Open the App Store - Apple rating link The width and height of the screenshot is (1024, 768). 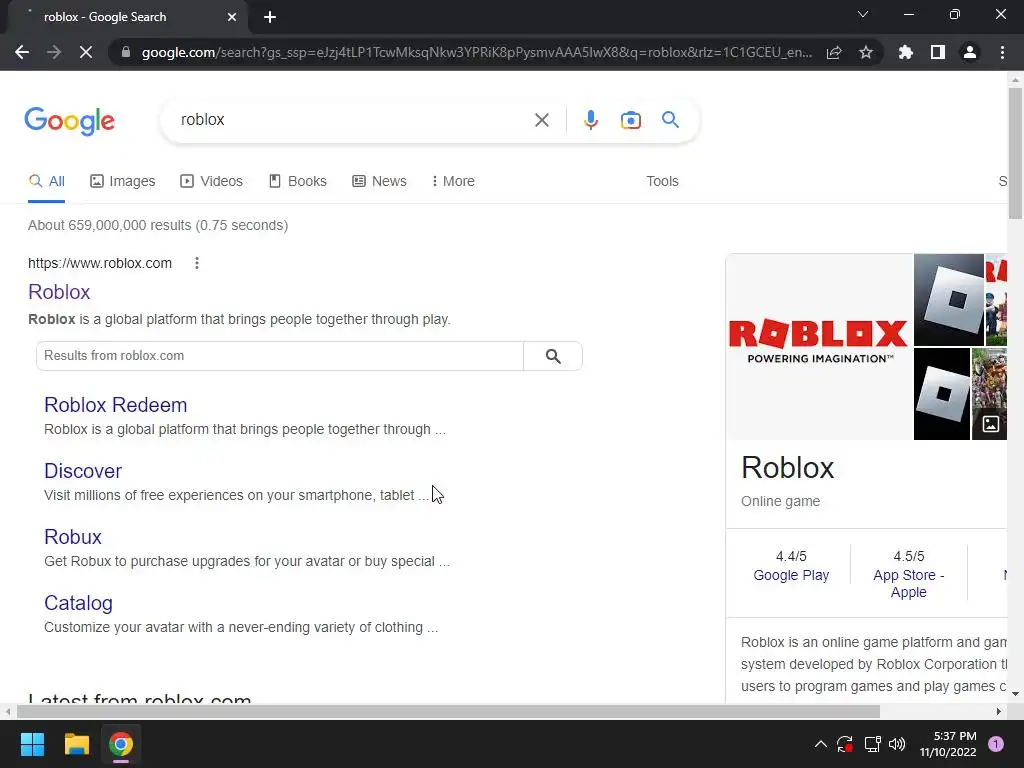point(908,584)
